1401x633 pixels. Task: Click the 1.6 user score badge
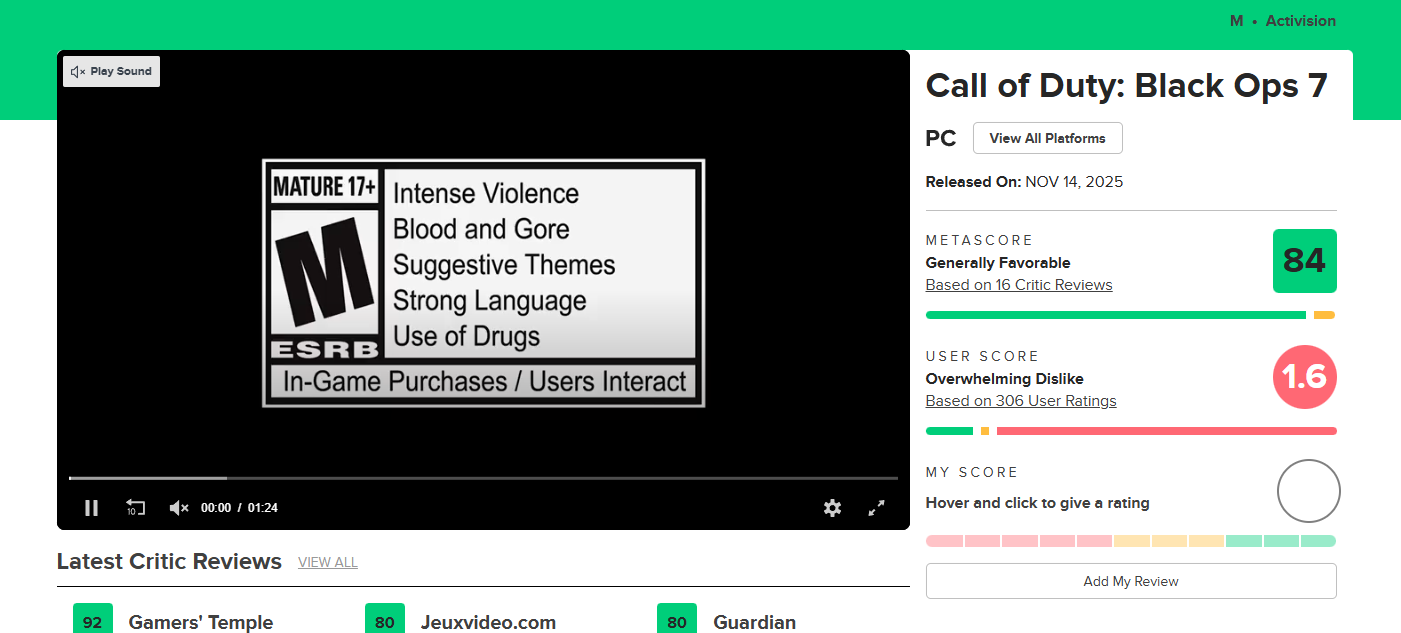(1304, 377)
